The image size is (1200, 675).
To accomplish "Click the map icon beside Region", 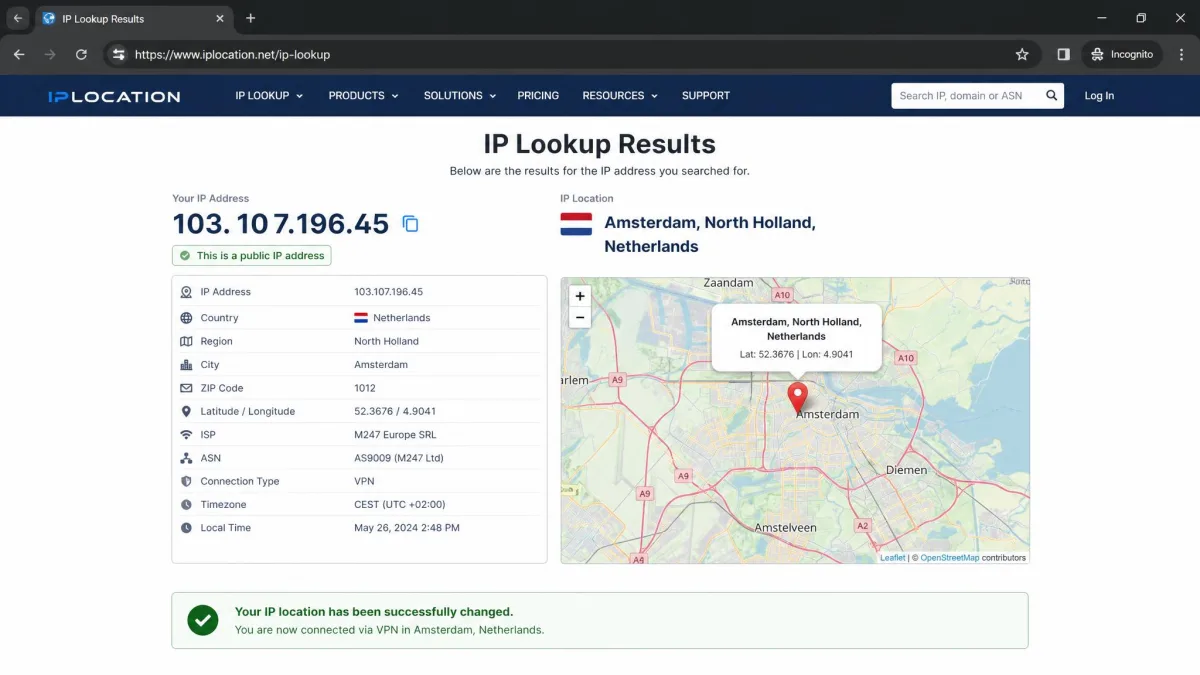I will pyautogui.click(x=186, y=341).
